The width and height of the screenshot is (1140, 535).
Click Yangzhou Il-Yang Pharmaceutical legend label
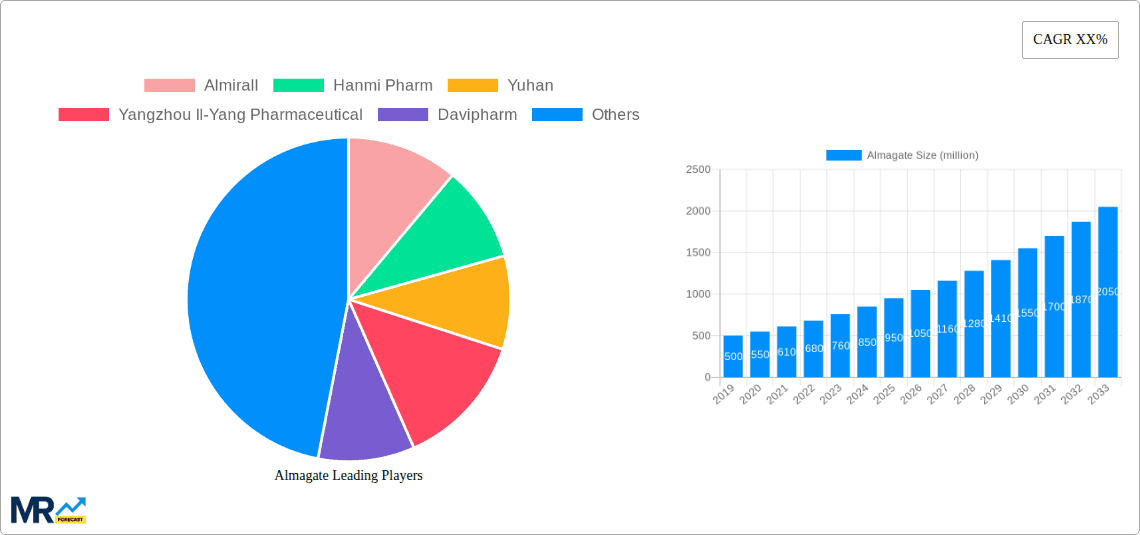point(241,115)
